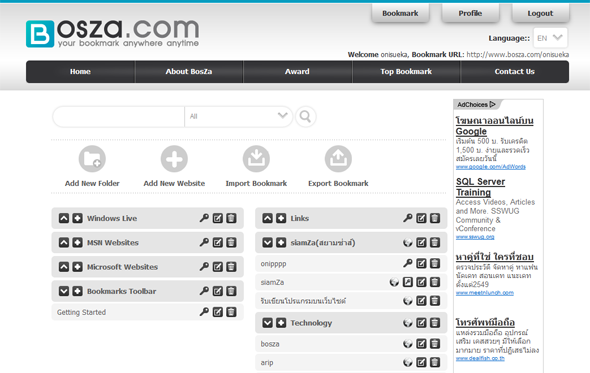Click the Add New Folder icon
Viewport: 590px width, 373px height.
point(92,159)
